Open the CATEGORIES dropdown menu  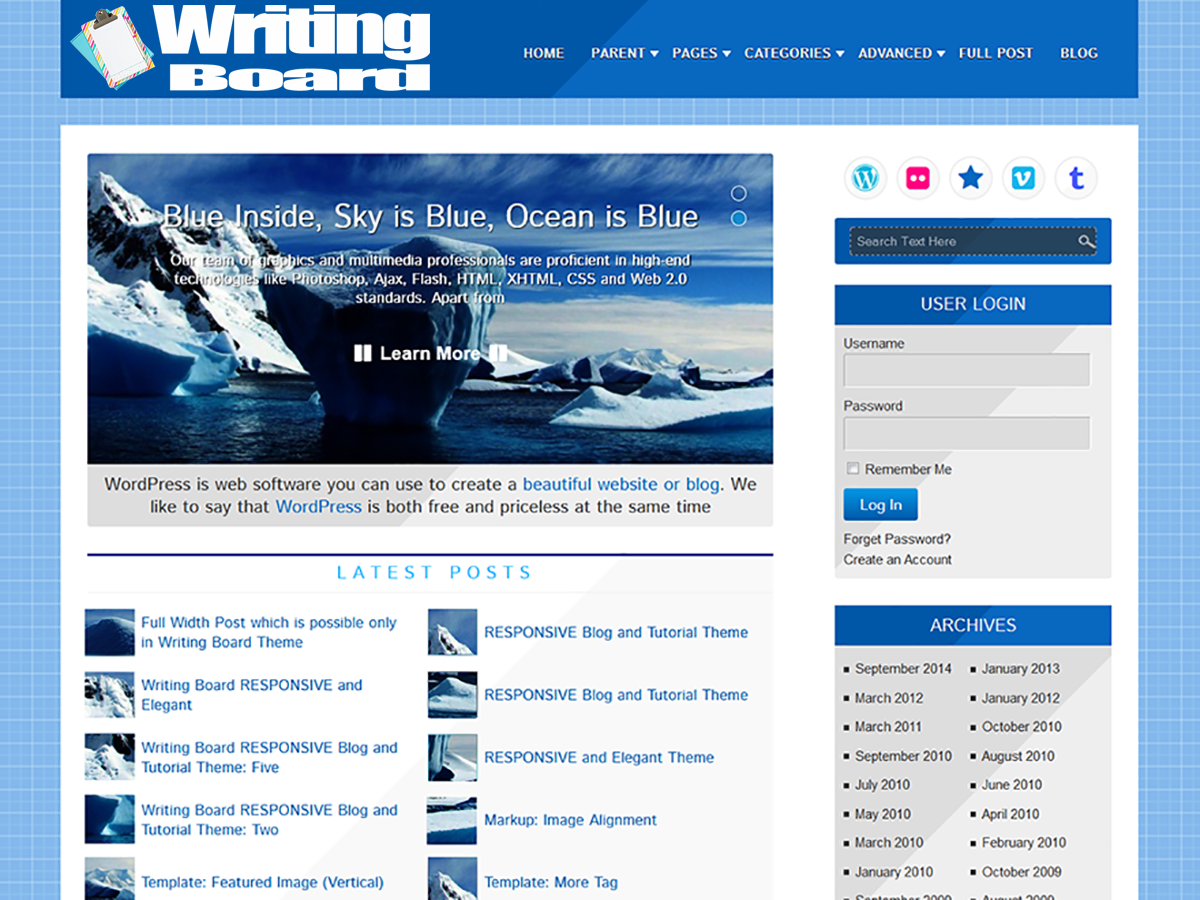(787, 53)
